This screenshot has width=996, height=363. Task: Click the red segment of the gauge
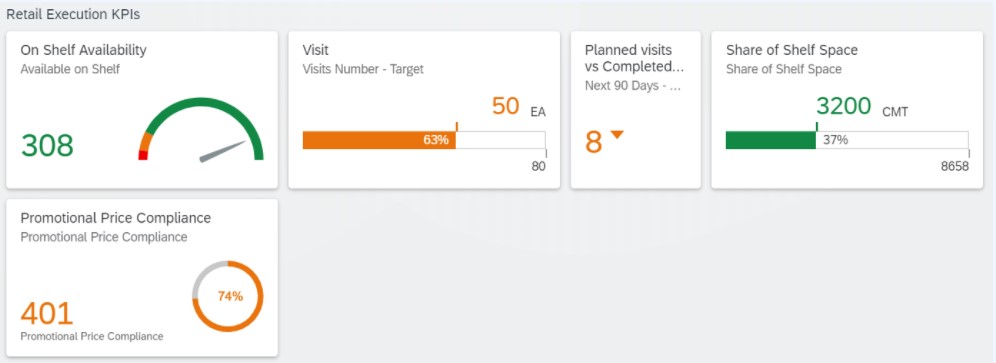click(143, 155)
